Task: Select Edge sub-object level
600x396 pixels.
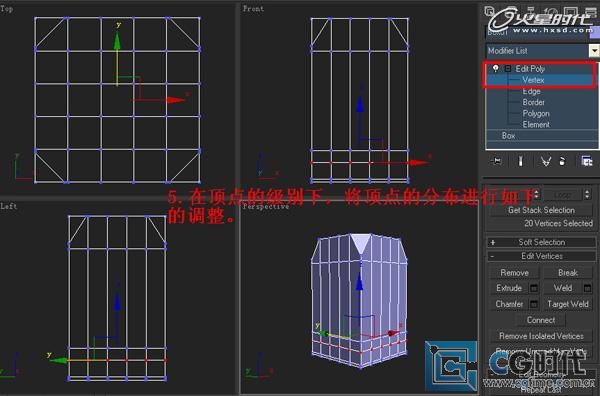Action: pyautogui.click(x=532, y=91)
